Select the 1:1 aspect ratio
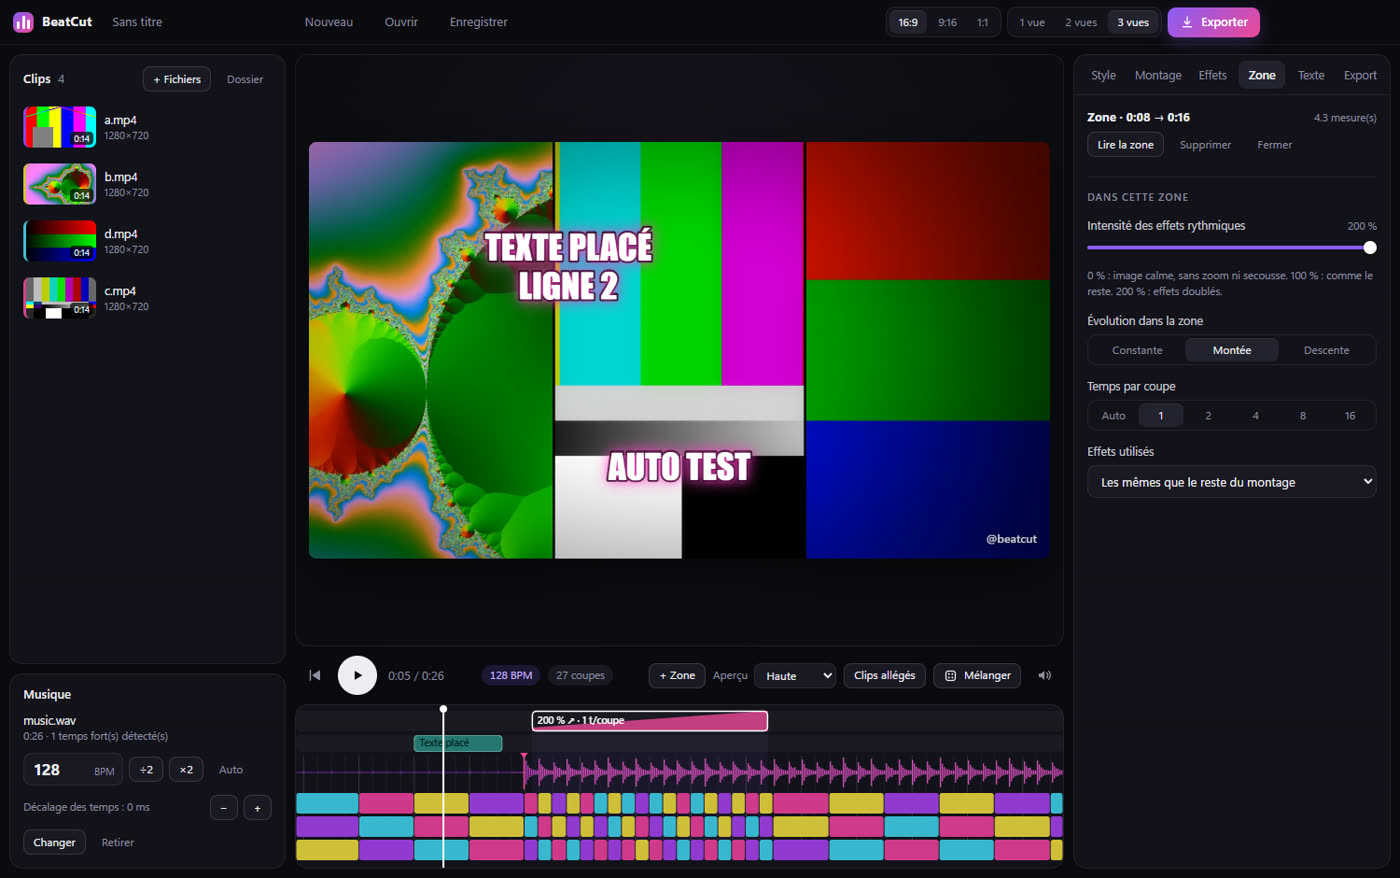The image size is (1400, 878). click(982, 22)
